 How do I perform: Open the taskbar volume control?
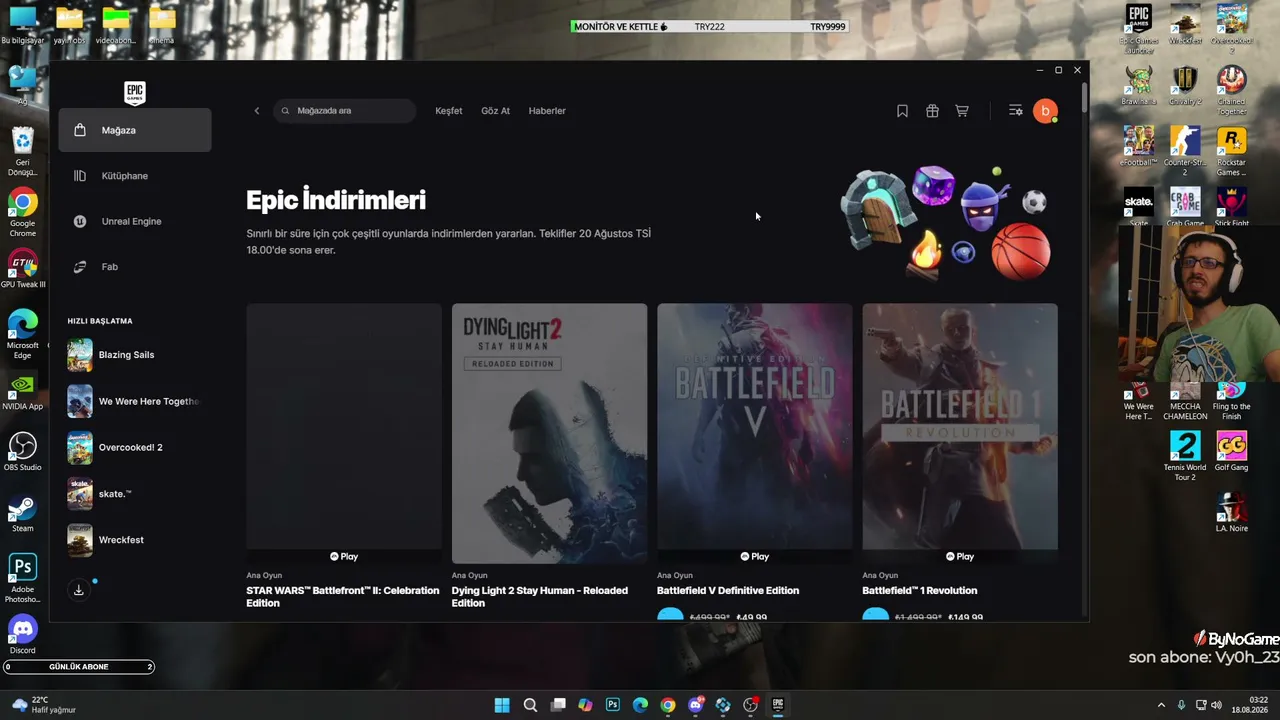[x=1218, y=705]
